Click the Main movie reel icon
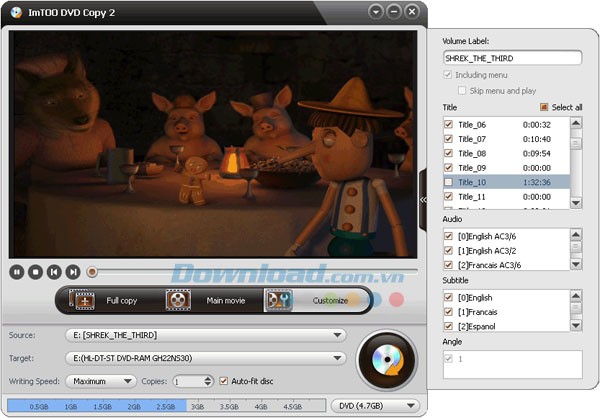This screenshot has height=418, width=600. coord(178,300)
